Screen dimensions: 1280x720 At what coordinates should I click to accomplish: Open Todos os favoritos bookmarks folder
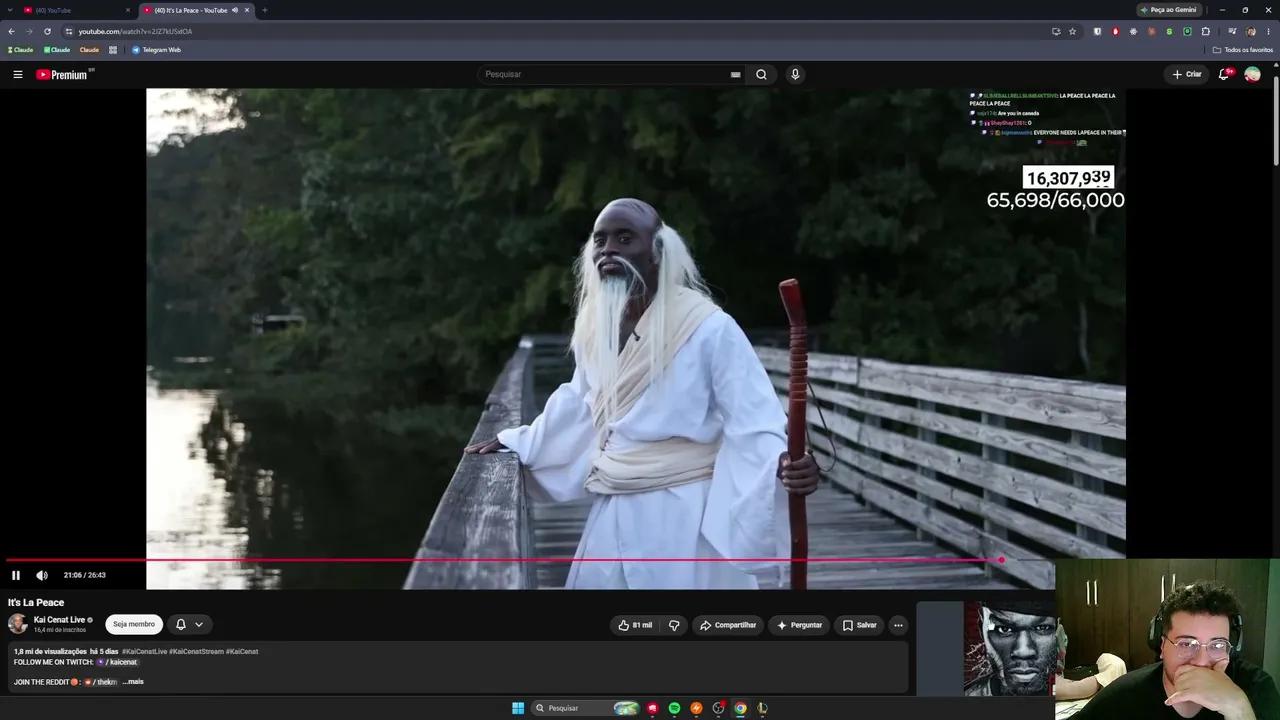pos(1243,50)
